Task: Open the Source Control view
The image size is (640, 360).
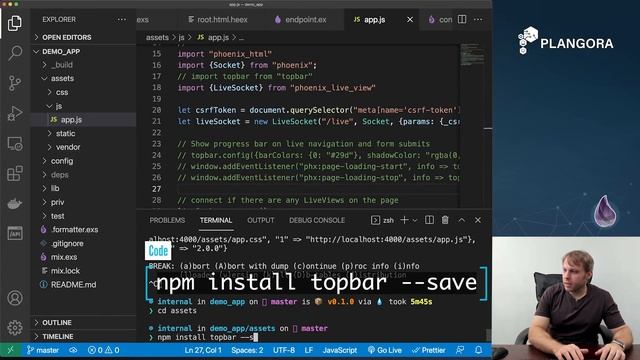Action: pyautogui.click(x=15, y=83)
